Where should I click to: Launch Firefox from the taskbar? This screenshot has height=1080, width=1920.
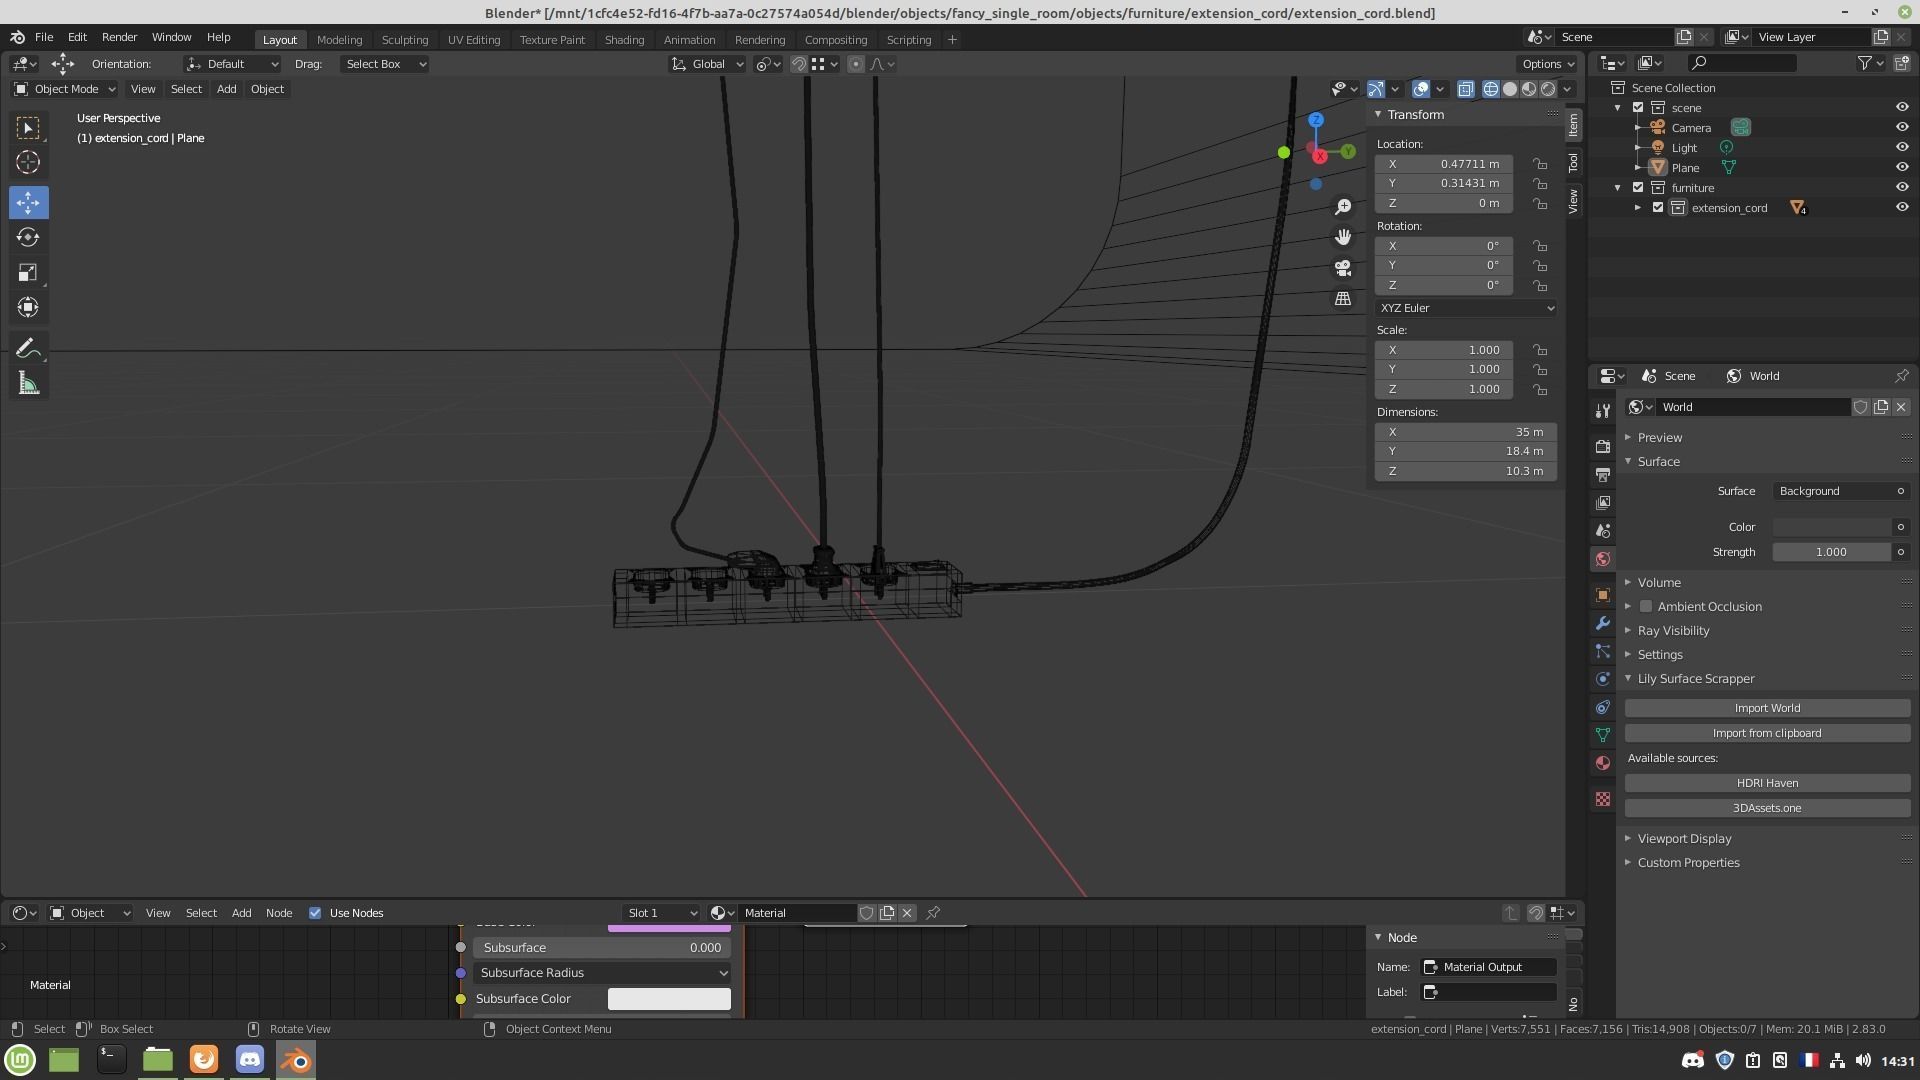[x=204, y=1059]
